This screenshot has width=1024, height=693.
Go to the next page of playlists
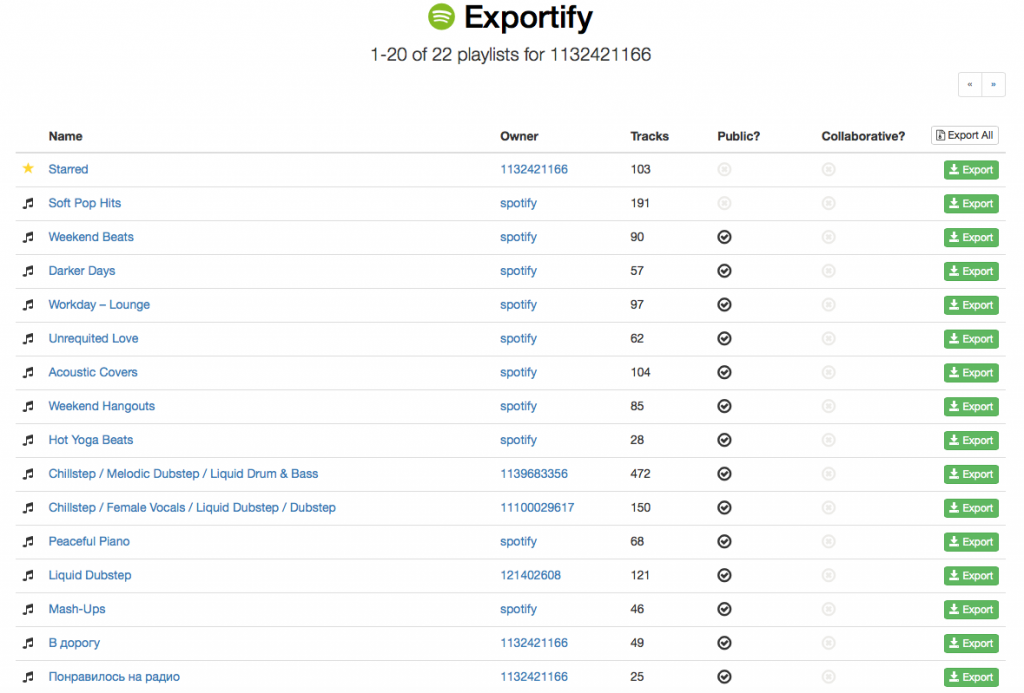[x=994, y=85]
